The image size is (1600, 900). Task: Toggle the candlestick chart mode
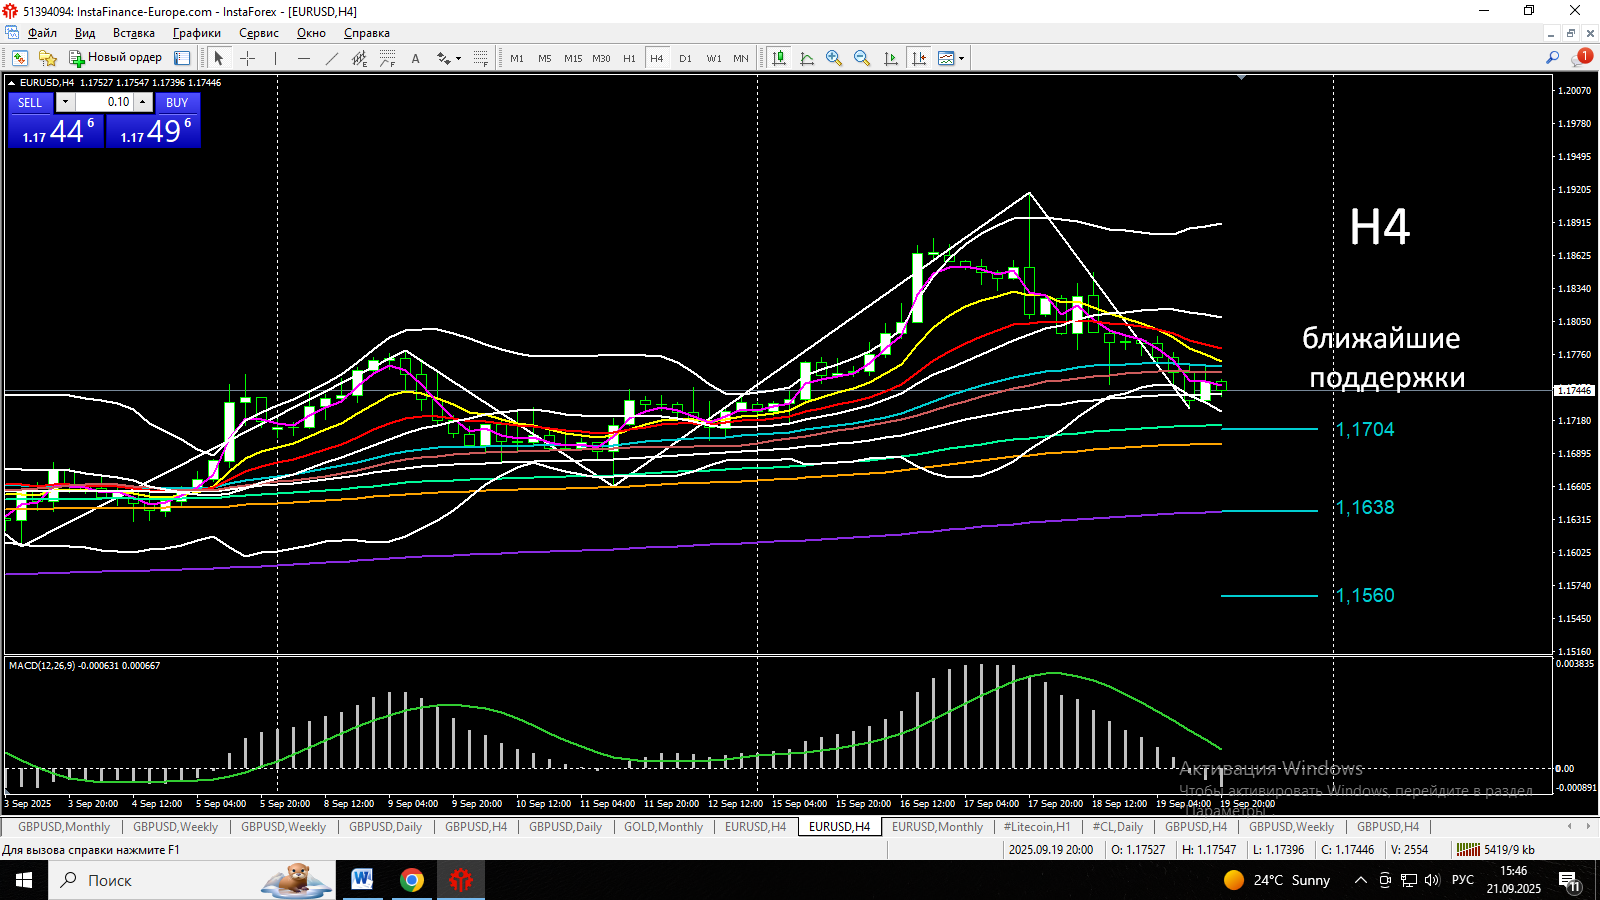pyautogui.click(x=779, y=58)
